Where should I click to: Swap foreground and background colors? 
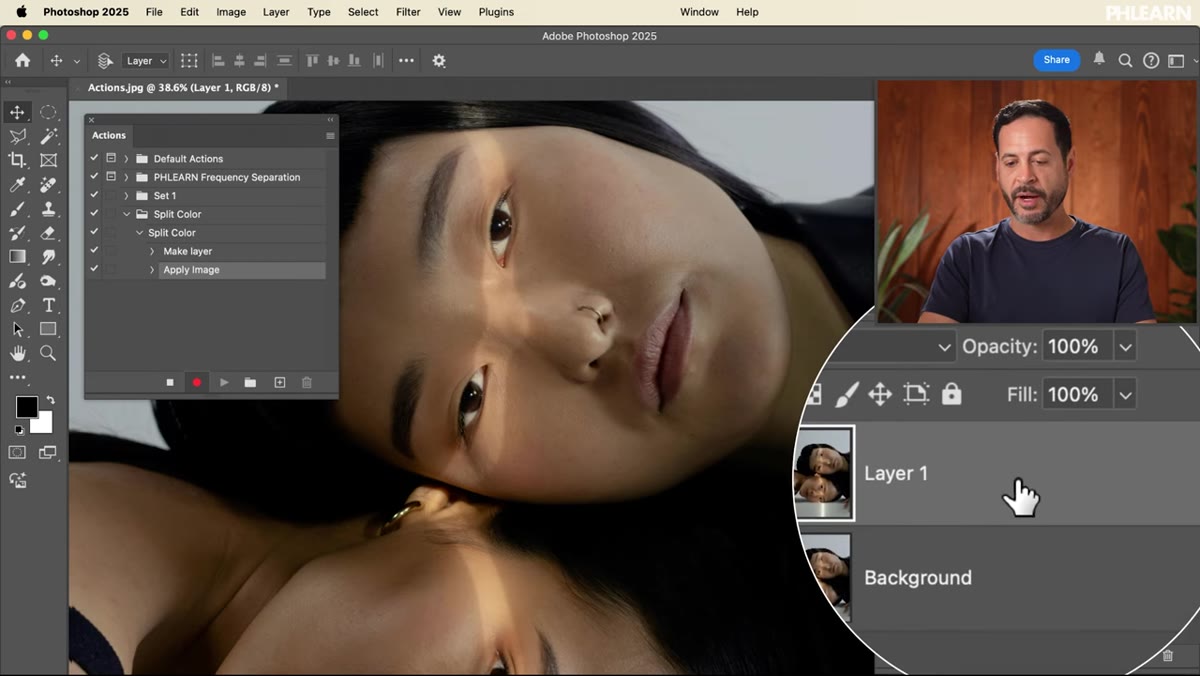50,400
